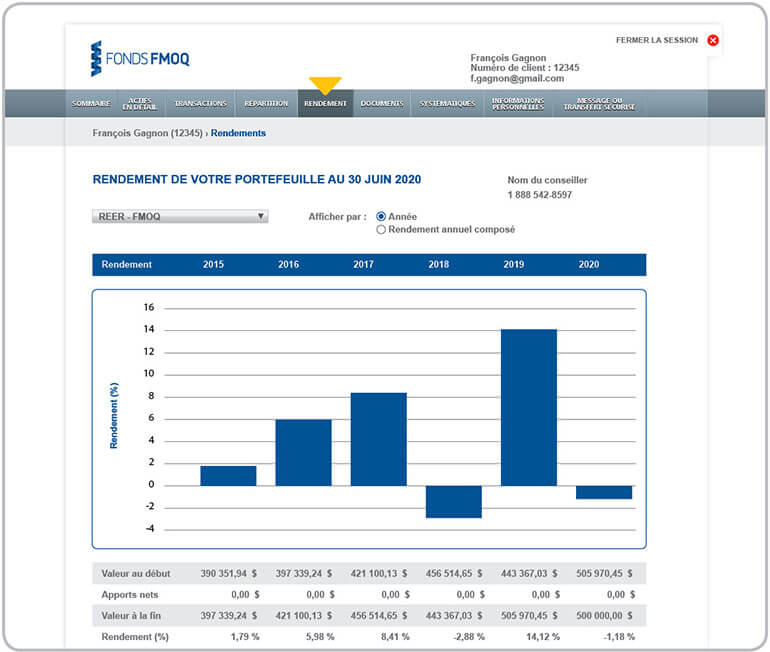Click the negative 2018 bar in chart
The height and width of the screenshot is (652, 770).
454,502
